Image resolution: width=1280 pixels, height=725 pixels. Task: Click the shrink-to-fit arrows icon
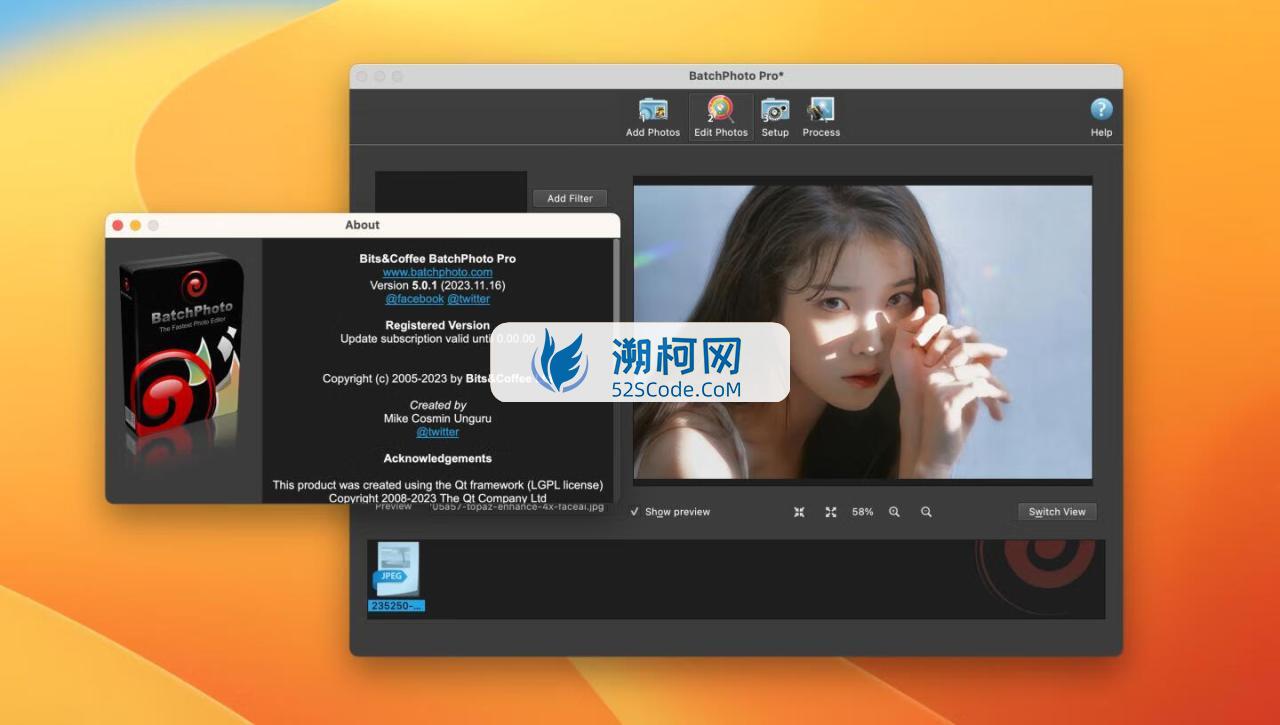pos(799,512)
